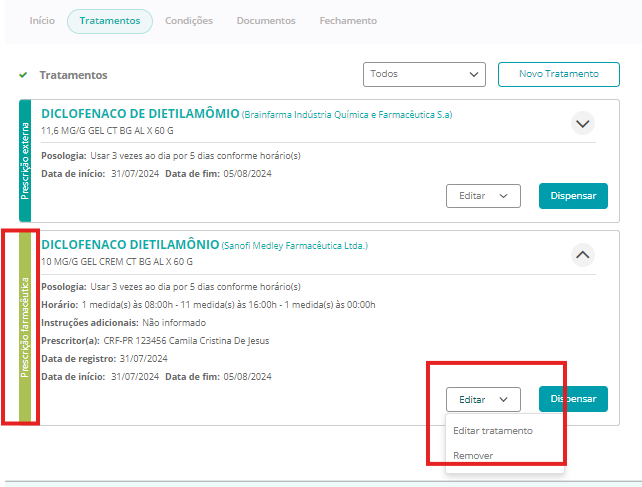Click 'Não informado' additional instructions value

pyautogui.click(x=174, y=323)
